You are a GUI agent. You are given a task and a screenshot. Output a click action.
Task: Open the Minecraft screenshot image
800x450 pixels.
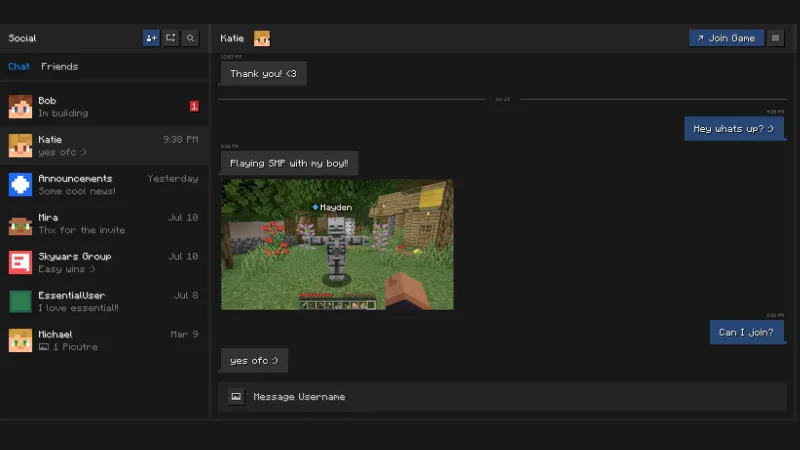[337, 244]
